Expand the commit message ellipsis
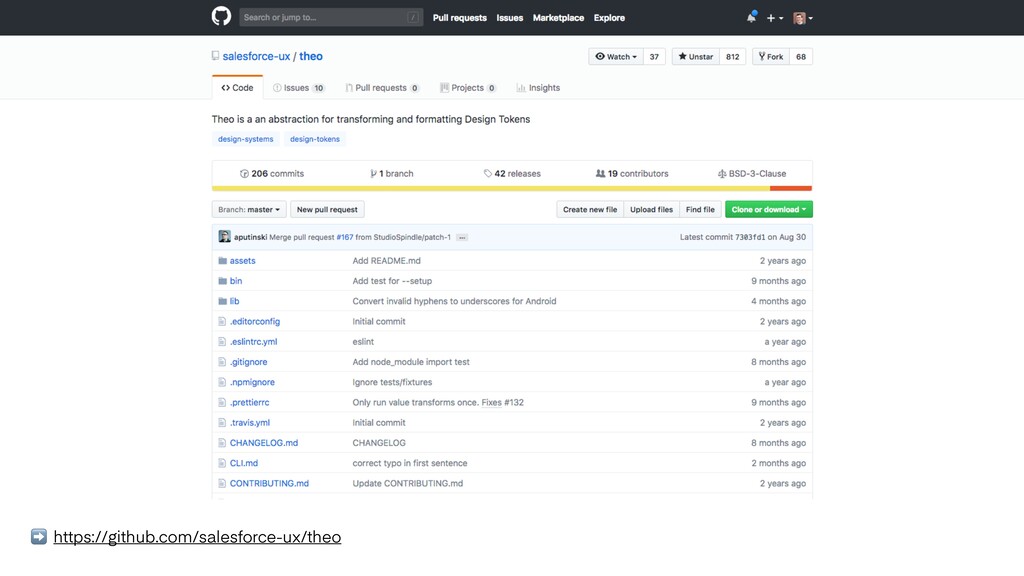Viewport: 1024px width, 576px height. [462, 238]
